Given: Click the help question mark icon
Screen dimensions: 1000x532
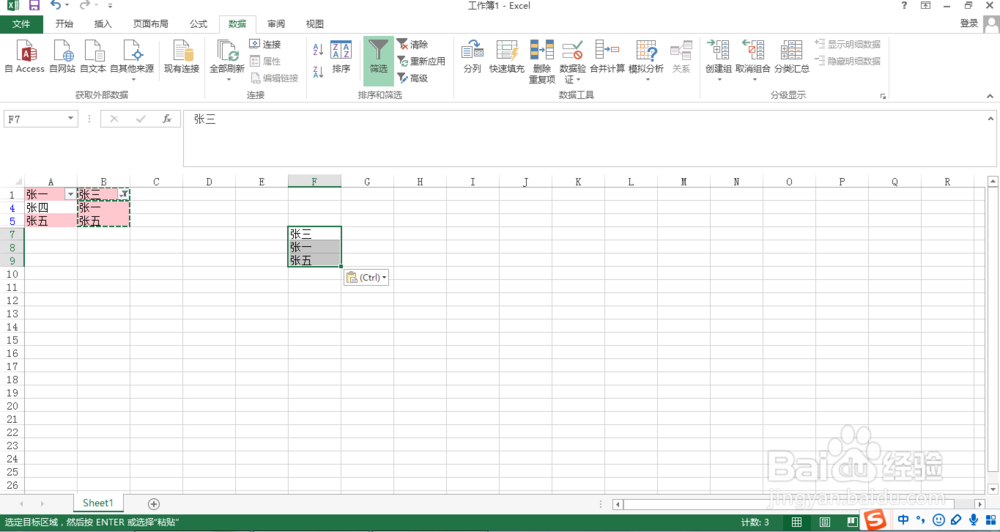Looking at the screenshot, I should click(x=904, y=6).
